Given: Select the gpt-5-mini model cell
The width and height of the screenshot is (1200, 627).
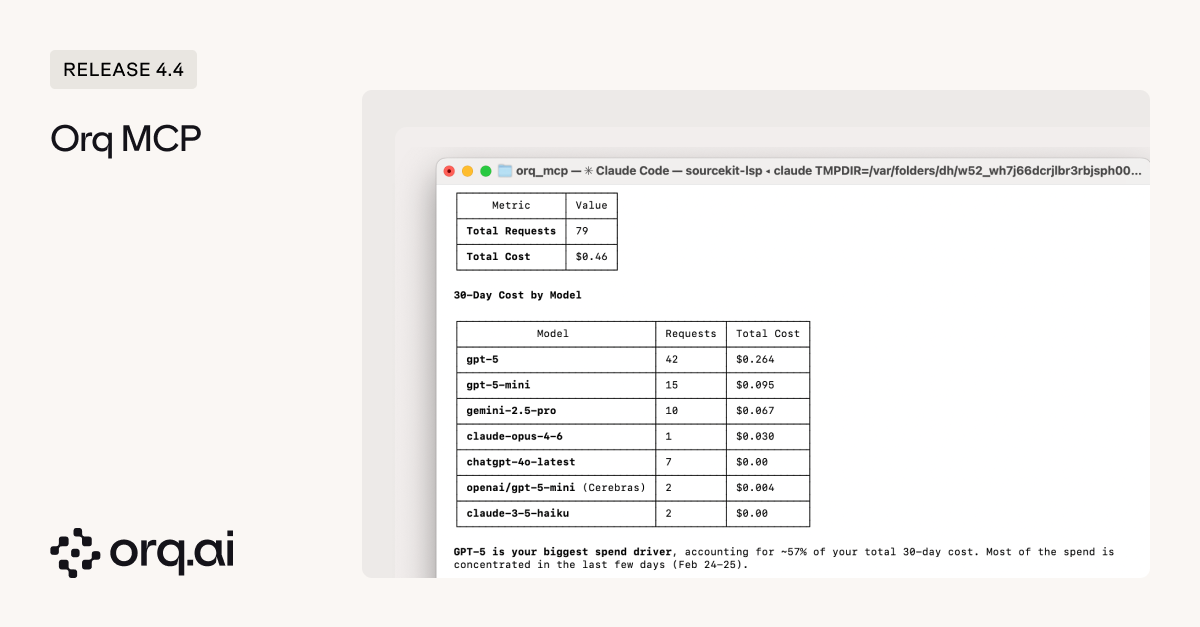Looking at the screenshot, I should pos(556,385).
